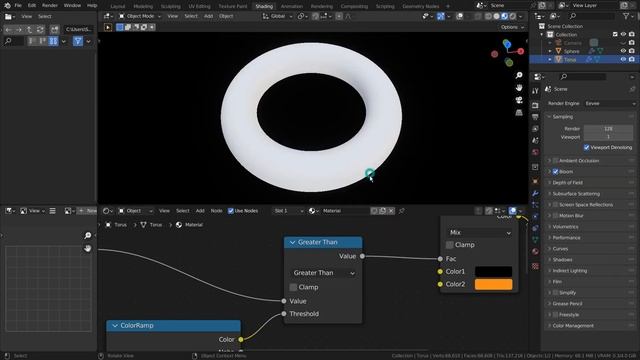
Task: Click the Fac input socket on the Mix node
Action: tap(440, 259)
